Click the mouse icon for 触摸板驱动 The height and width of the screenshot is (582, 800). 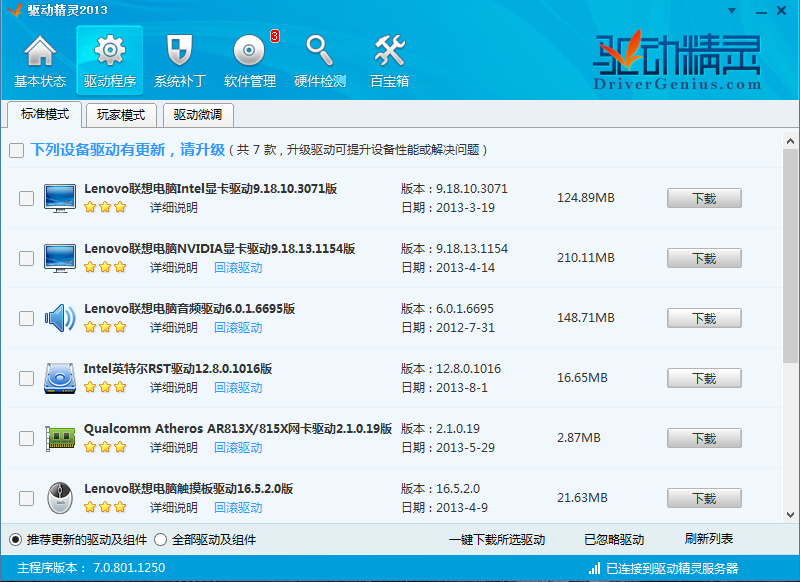point(60,498)
